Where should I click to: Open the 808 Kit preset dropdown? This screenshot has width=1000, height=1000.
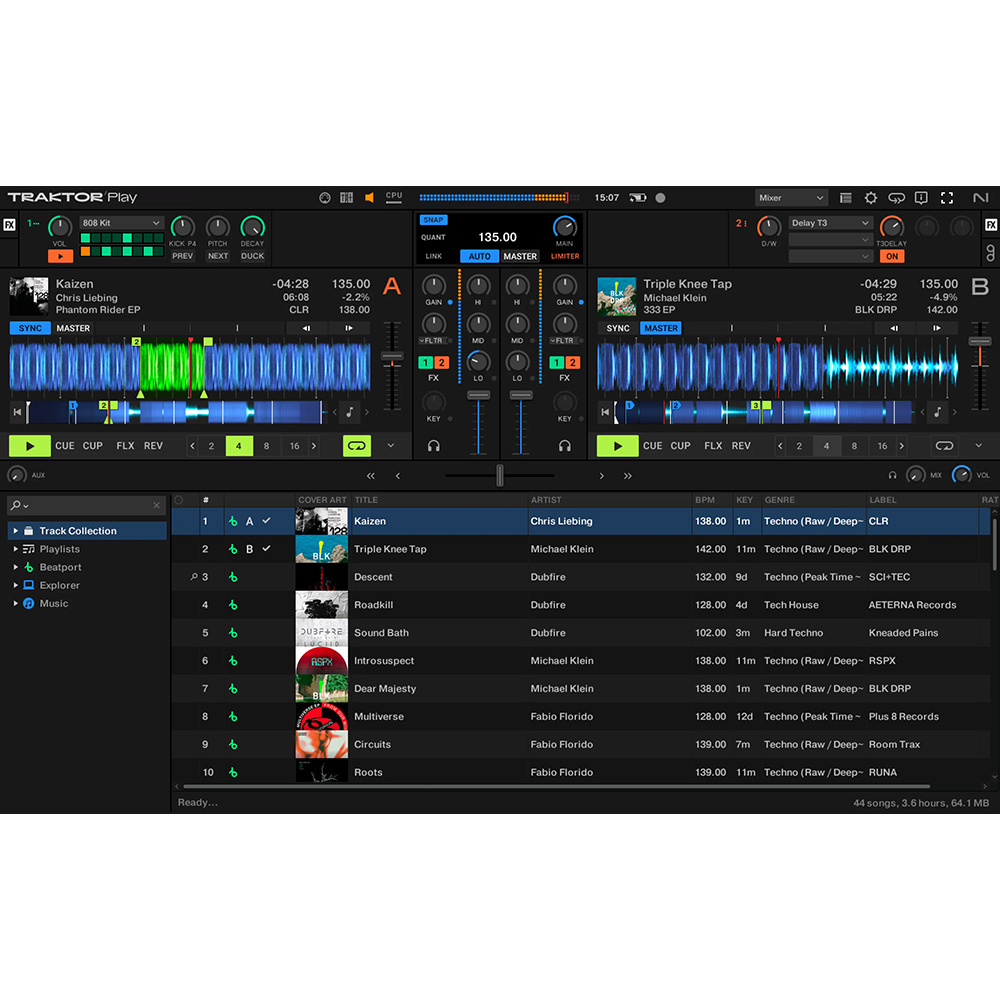[121, 222]
